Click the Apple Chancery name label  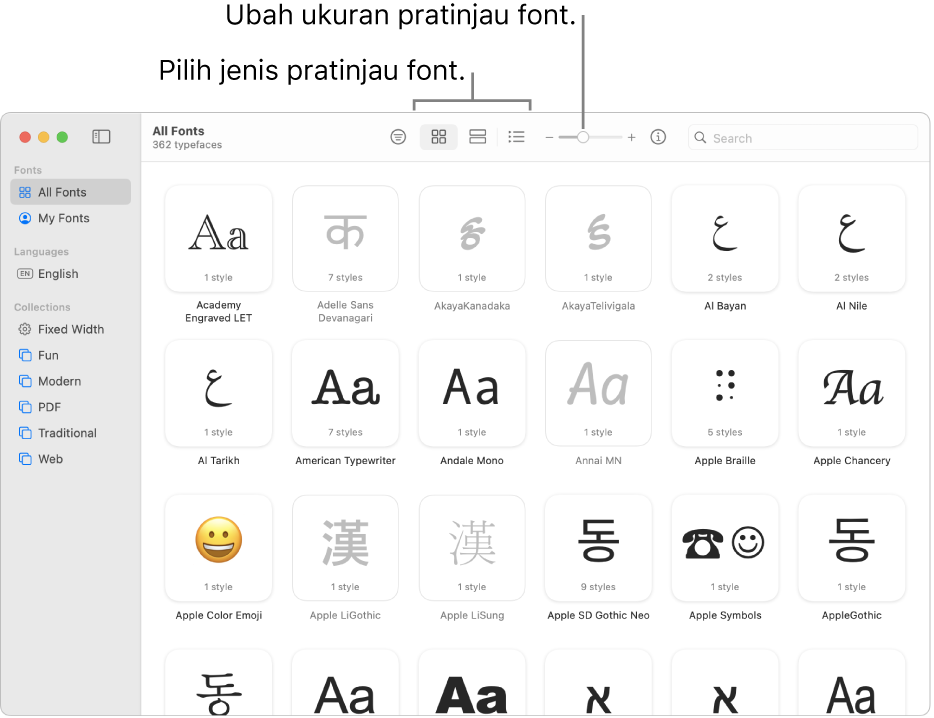tap(852, 461)
